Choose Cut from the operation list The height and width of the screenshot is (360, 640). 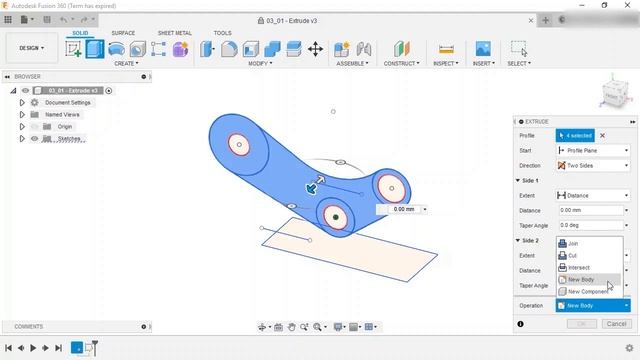[589, 256]
